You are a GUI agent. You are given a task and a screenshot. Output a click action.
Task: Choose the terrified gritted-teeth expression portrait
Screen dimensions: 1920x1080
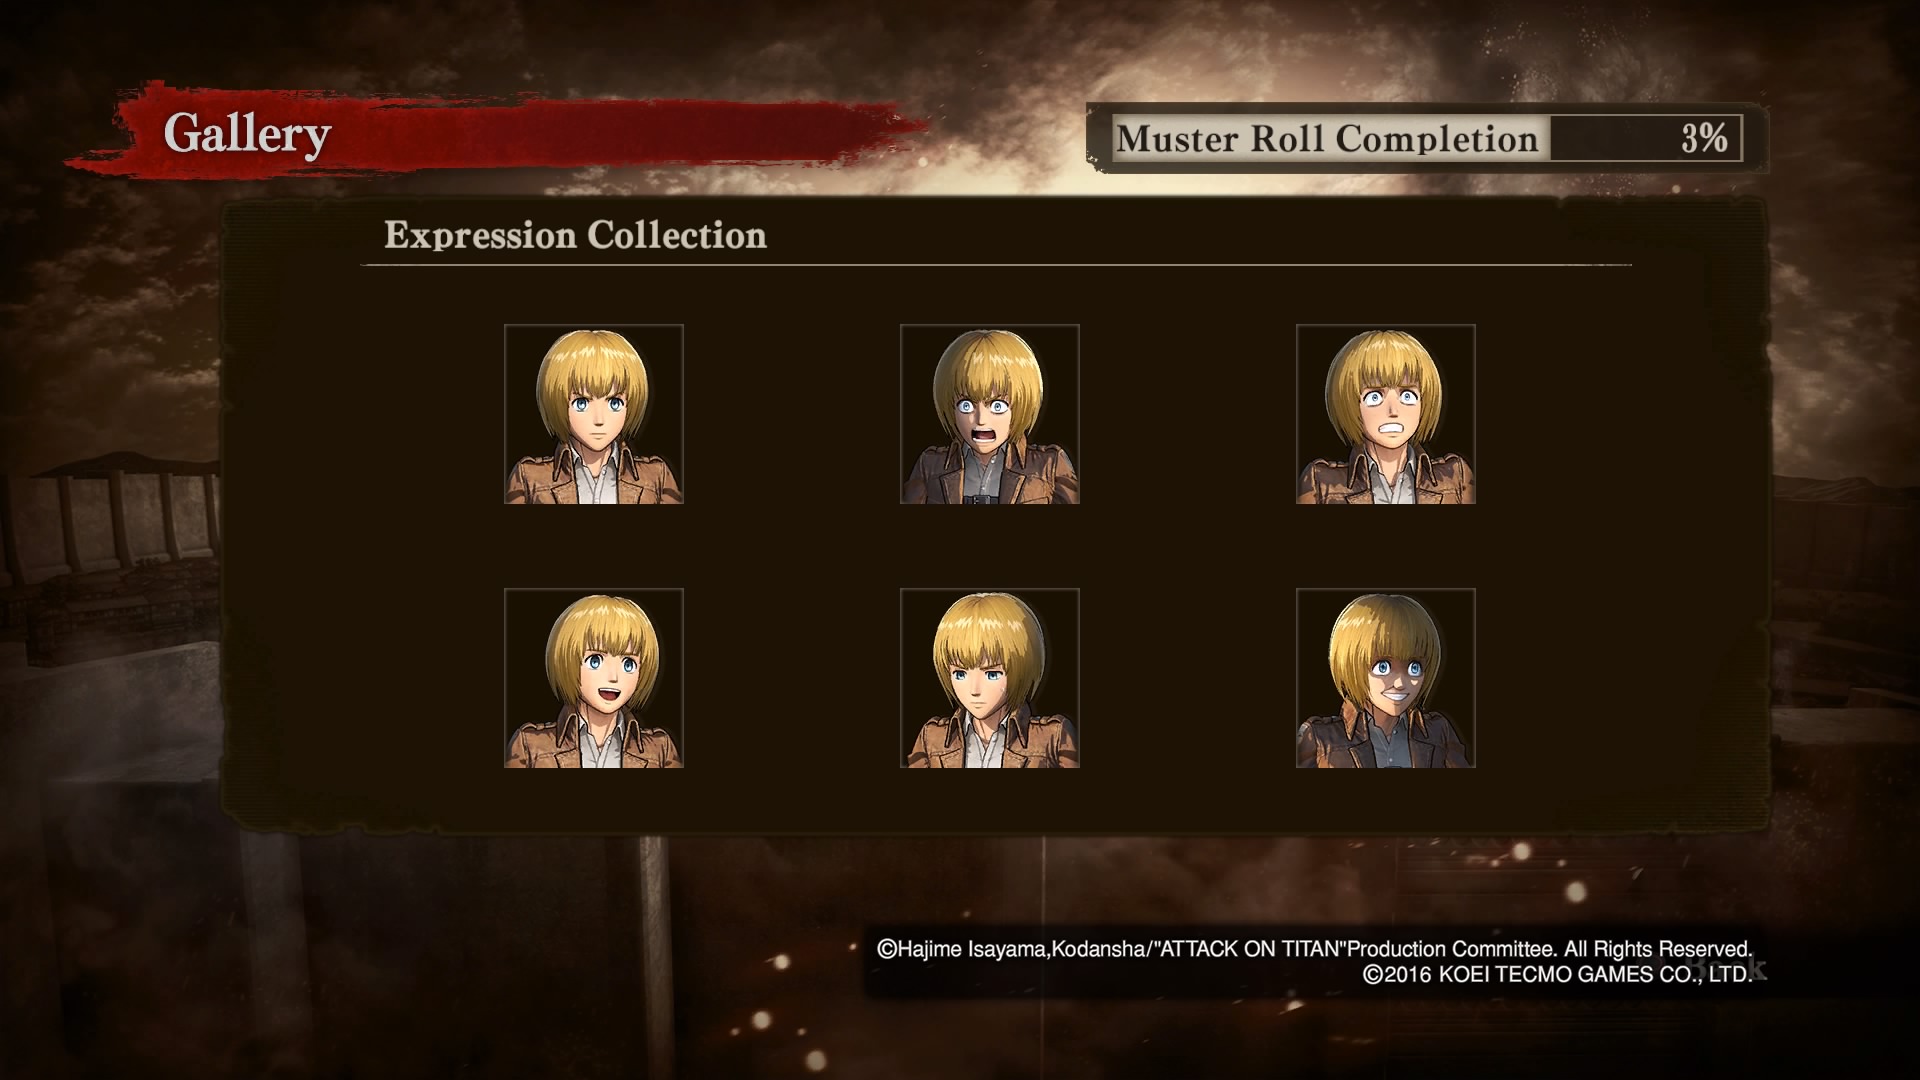click(1386, 414)
